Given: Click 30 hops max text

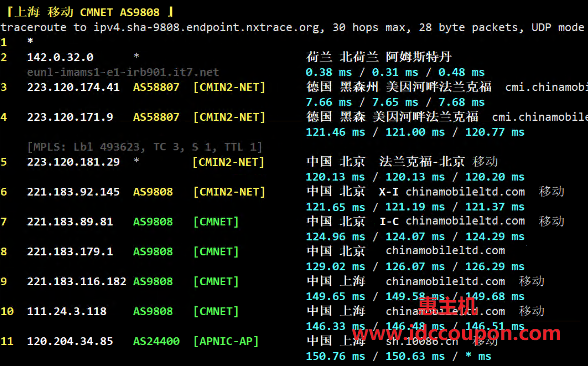Looking at the screenshot, I should (371, 28).
